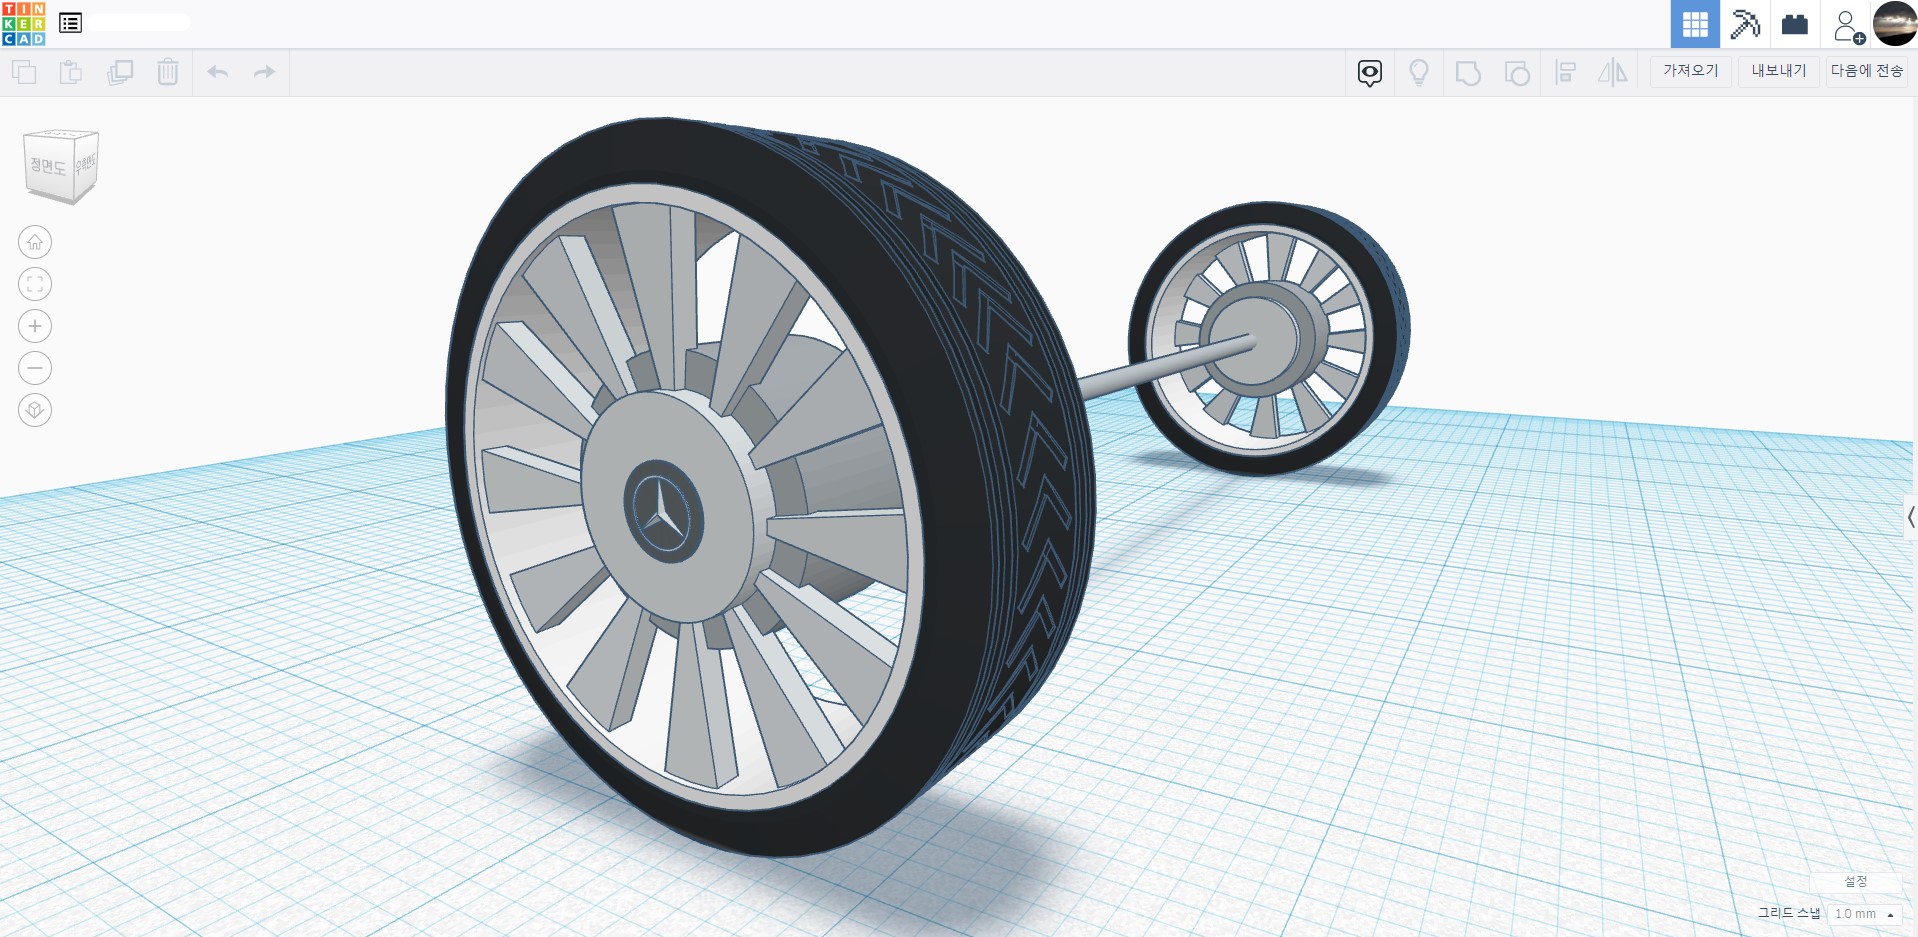The width and height of the screenshot is (1918, 937).
Task: Open the 그리드 스냅 1.0 mm dropdown
Action: point(1863,914)
